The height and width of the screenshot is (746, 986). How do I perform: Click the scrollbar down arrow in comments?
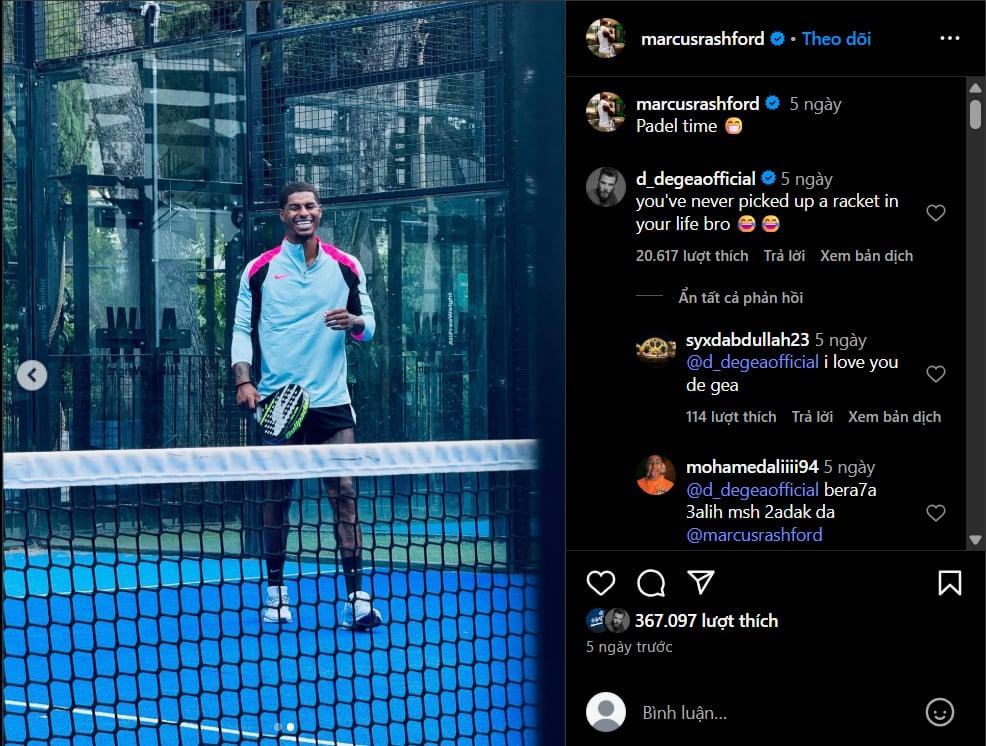pyautogui.click(x=975, y=540)
